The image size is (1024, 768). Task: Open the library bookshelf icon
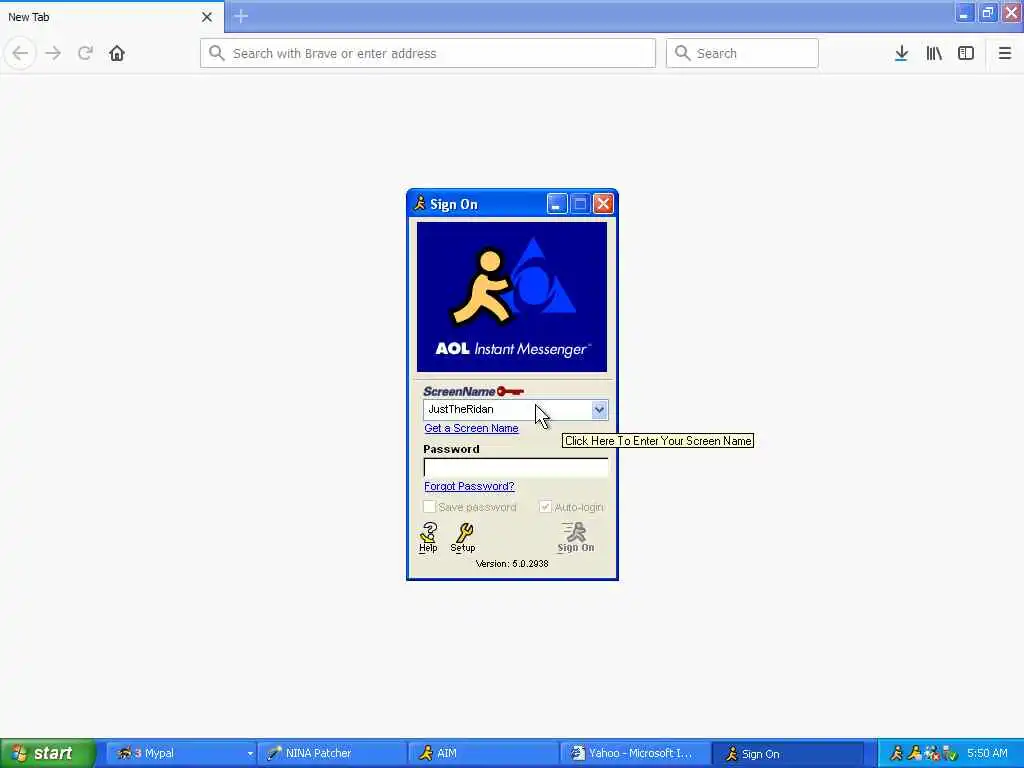pos(934,54)
